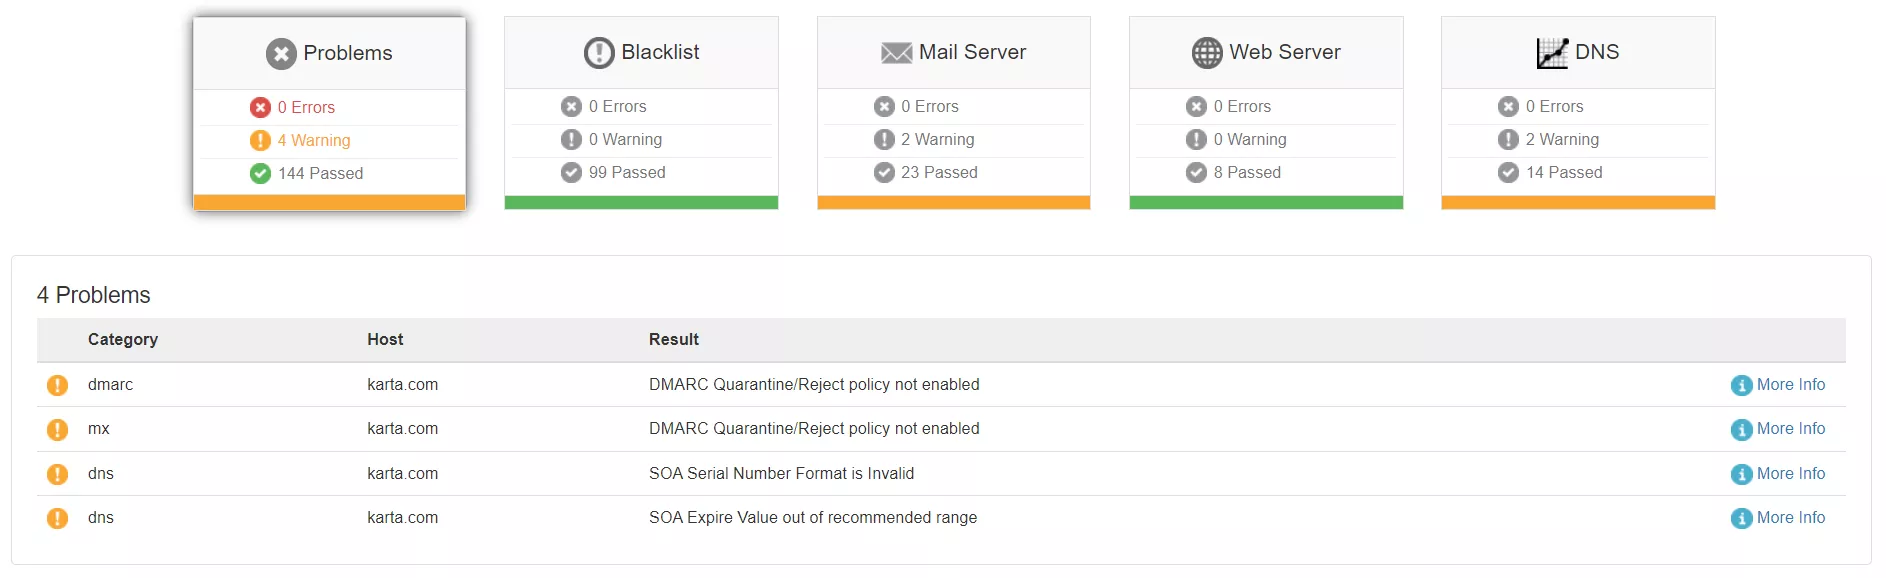Open More Info for SOA Expire Value
Viewport: 1886px width, 578px height.
[1778, 518]
